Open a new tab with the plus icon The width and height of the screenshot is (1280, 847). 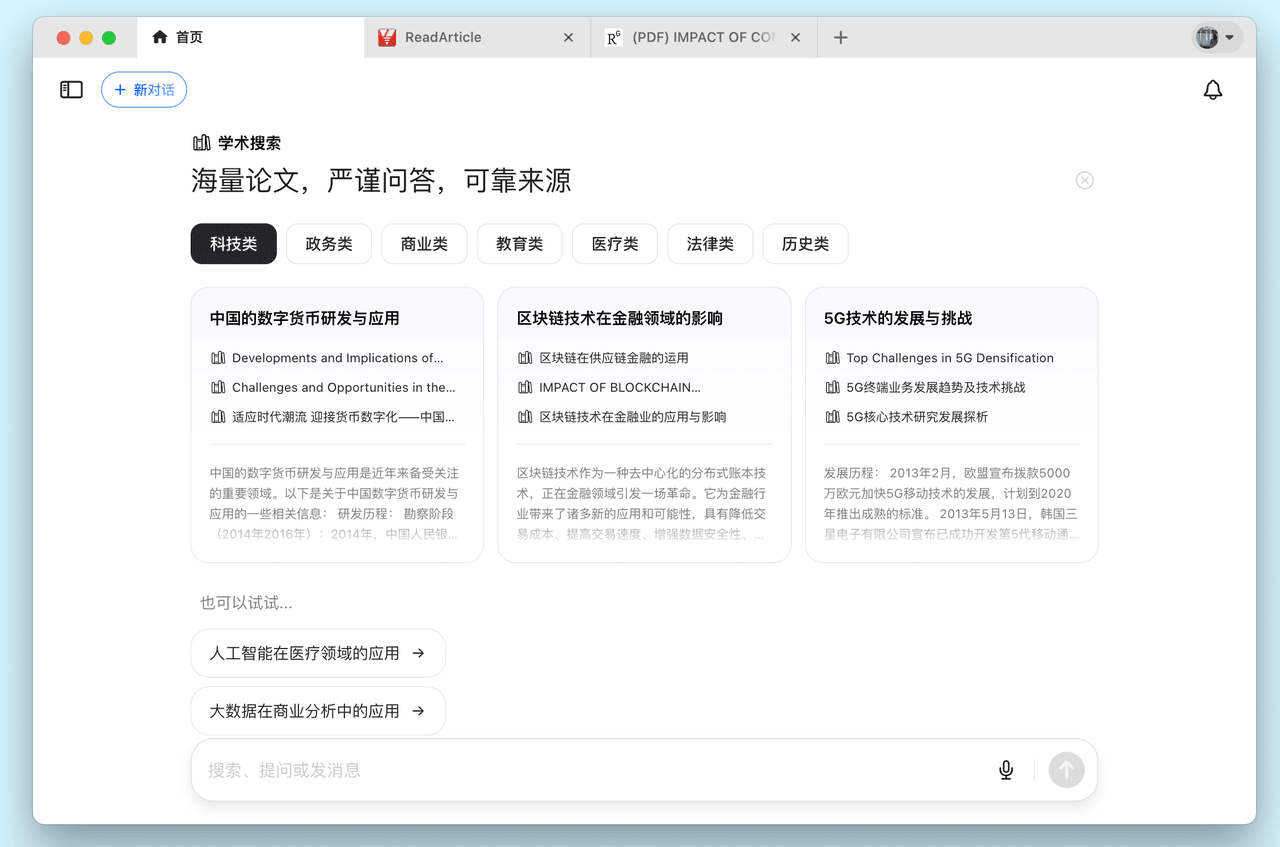click(x=840, y=37)
